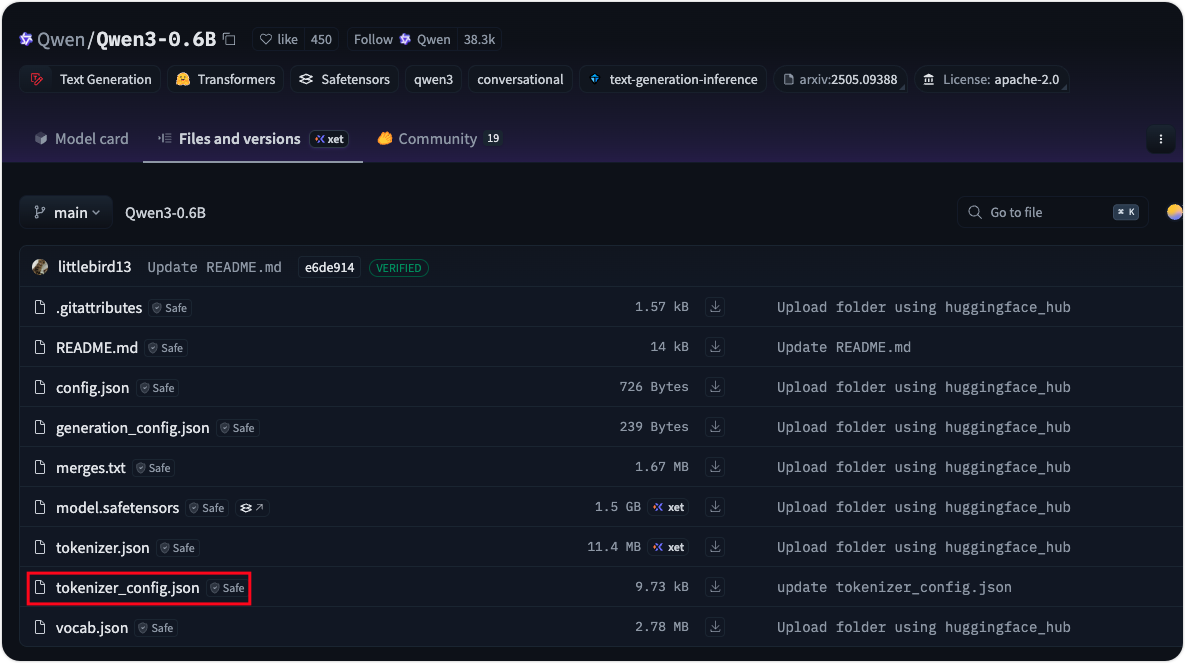
Task: Click Safe badge next to tokenizer_config.json
Action: (227, 589)
